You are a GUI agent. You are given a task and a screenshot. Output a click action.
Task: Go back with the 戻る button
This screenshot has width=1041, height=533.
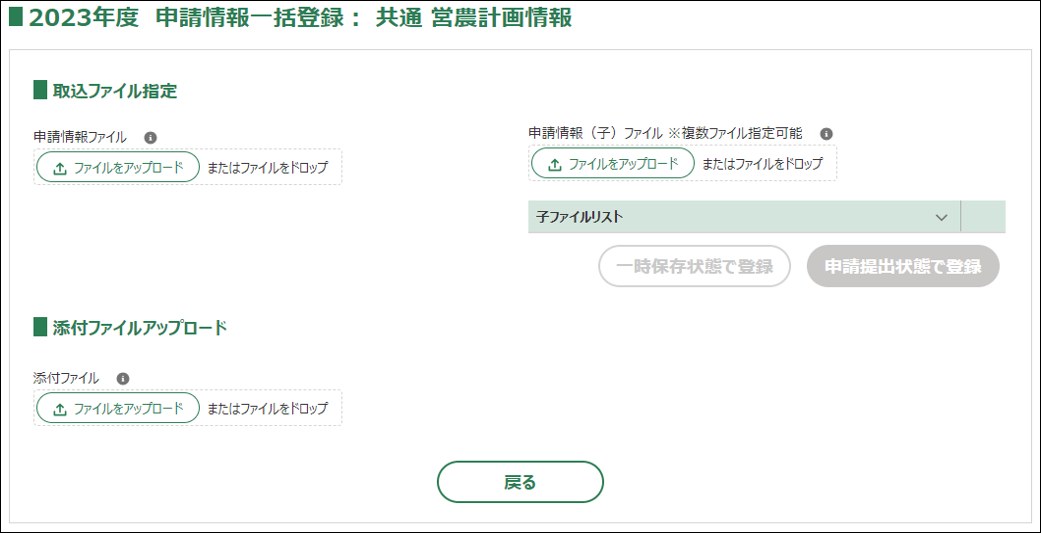coord(520,482)
